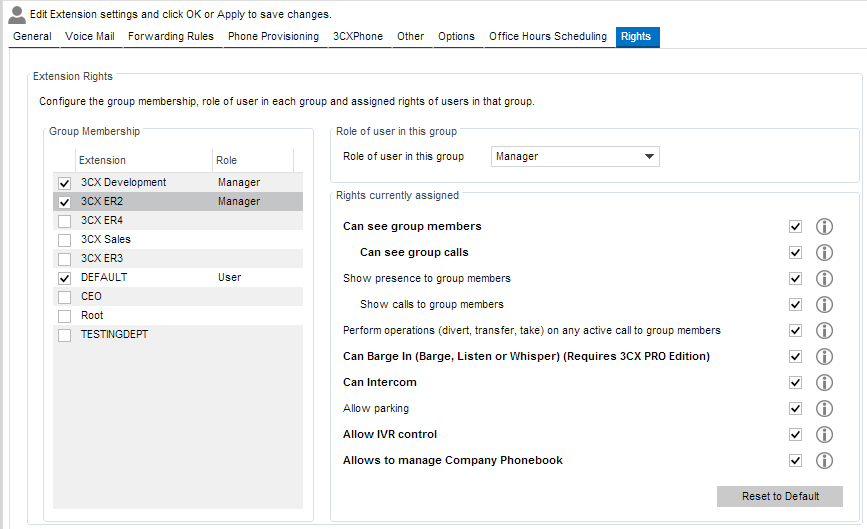Viewport: 867px width, 529px height.
Task: Open info for Perform operations on active calls
Action: tap(824, 331)
